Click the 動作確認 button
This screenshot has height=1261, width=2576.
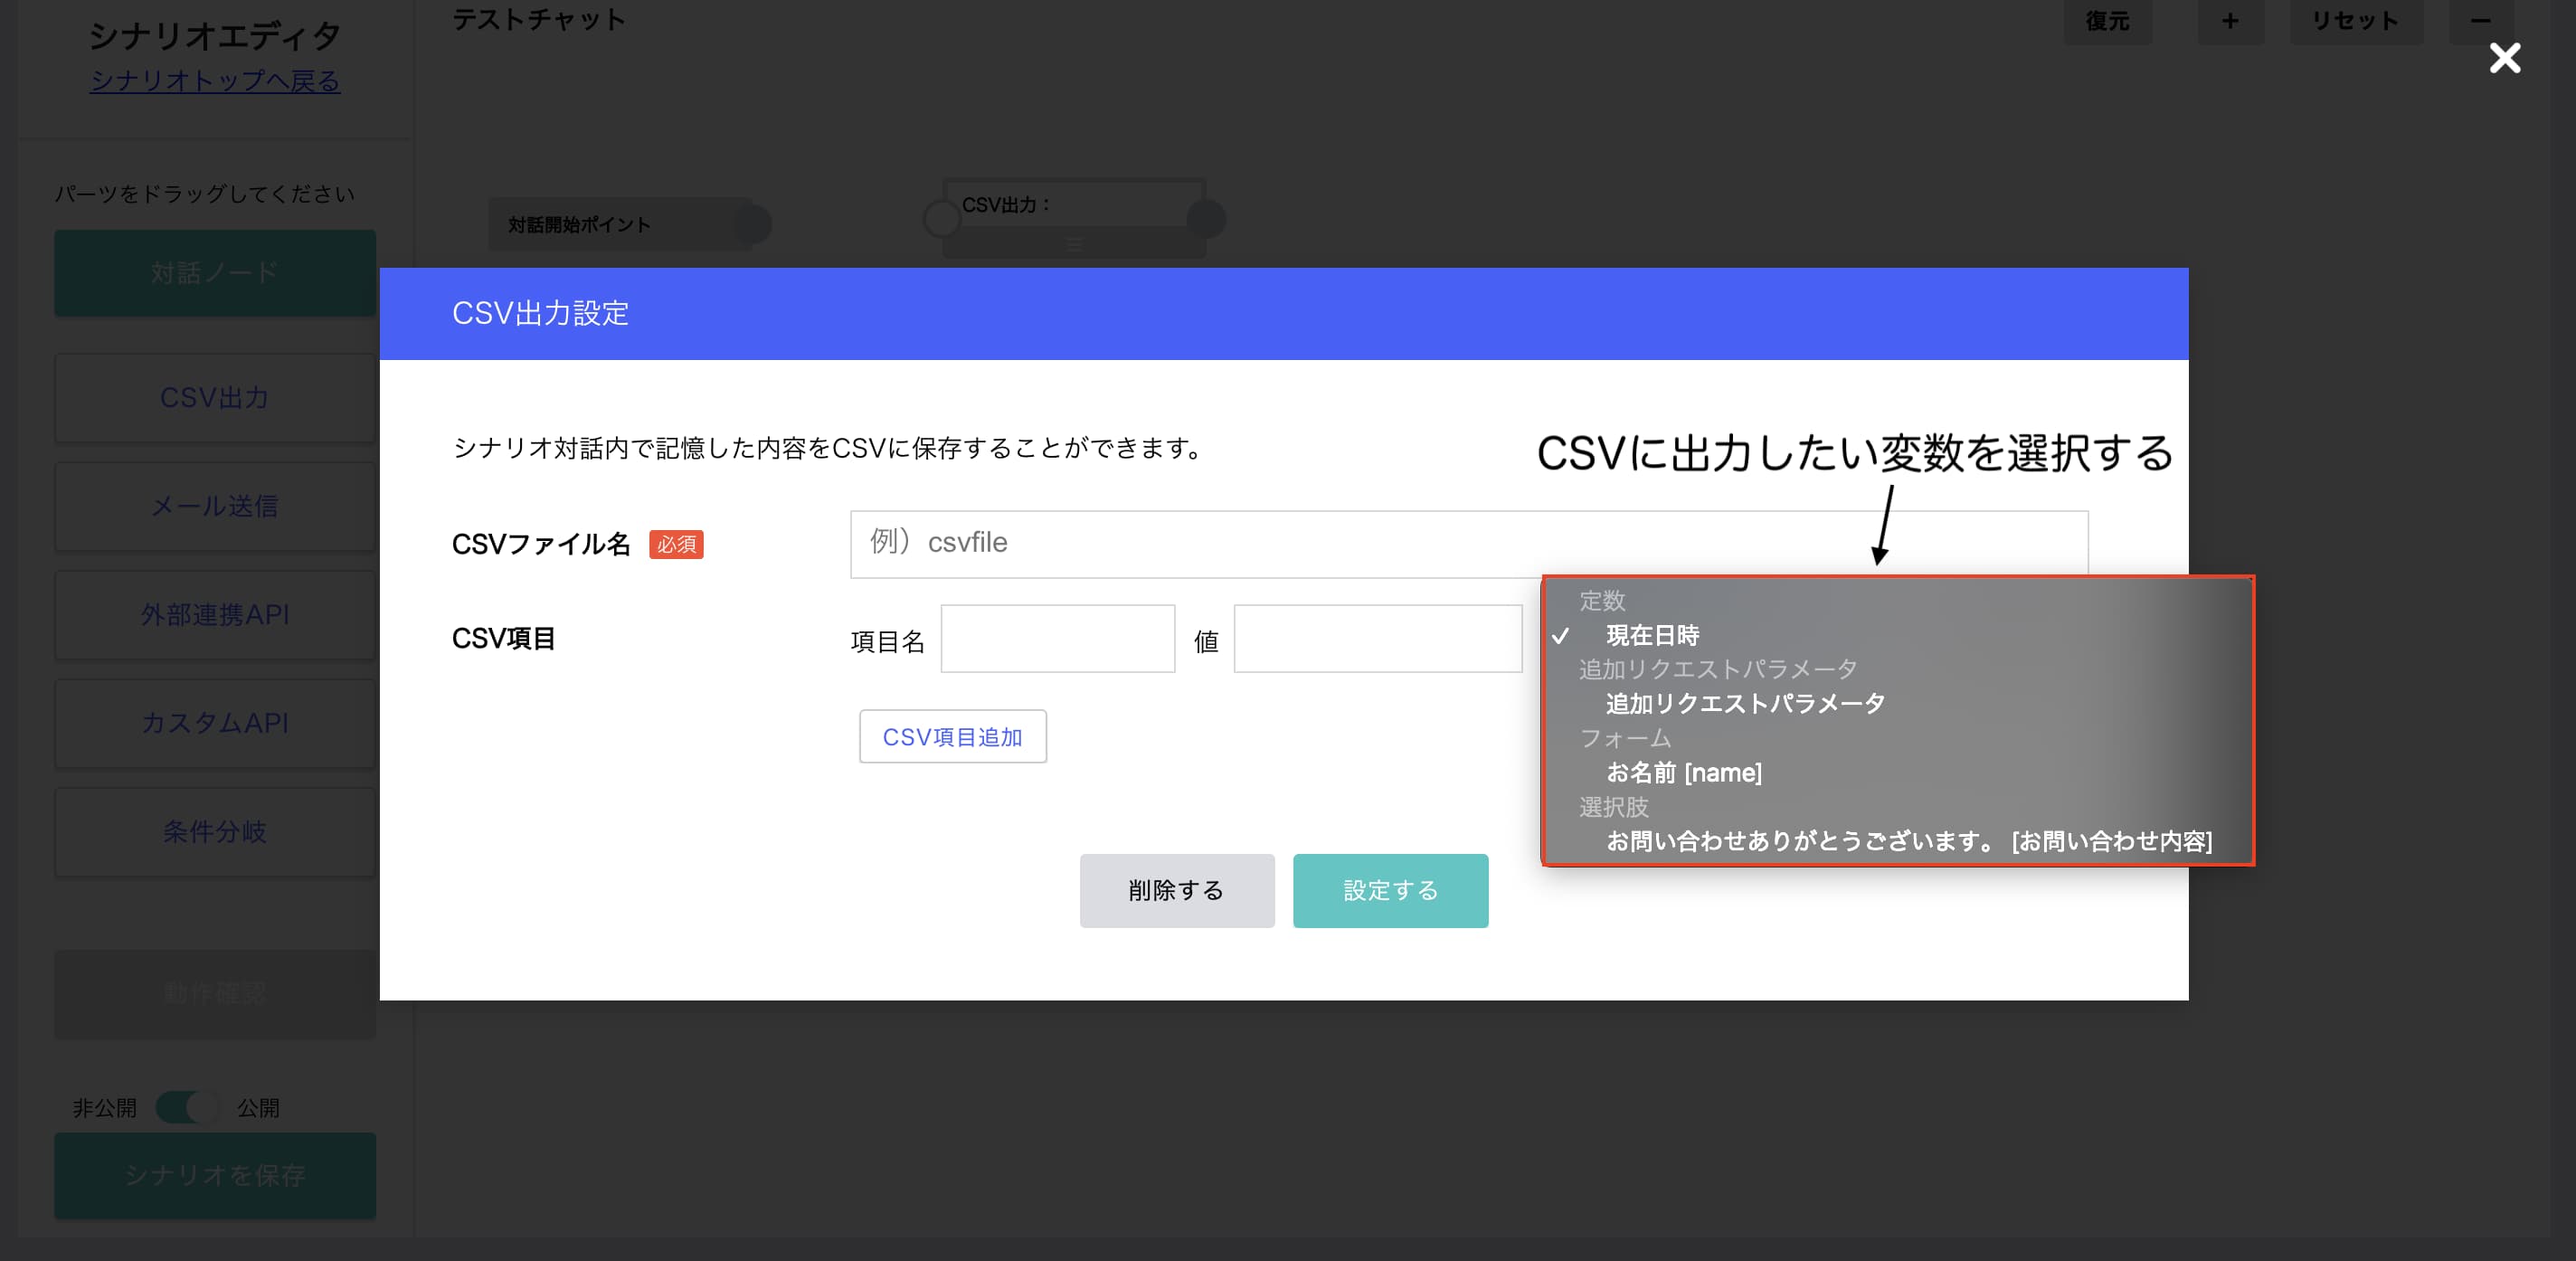click(215, 994)
